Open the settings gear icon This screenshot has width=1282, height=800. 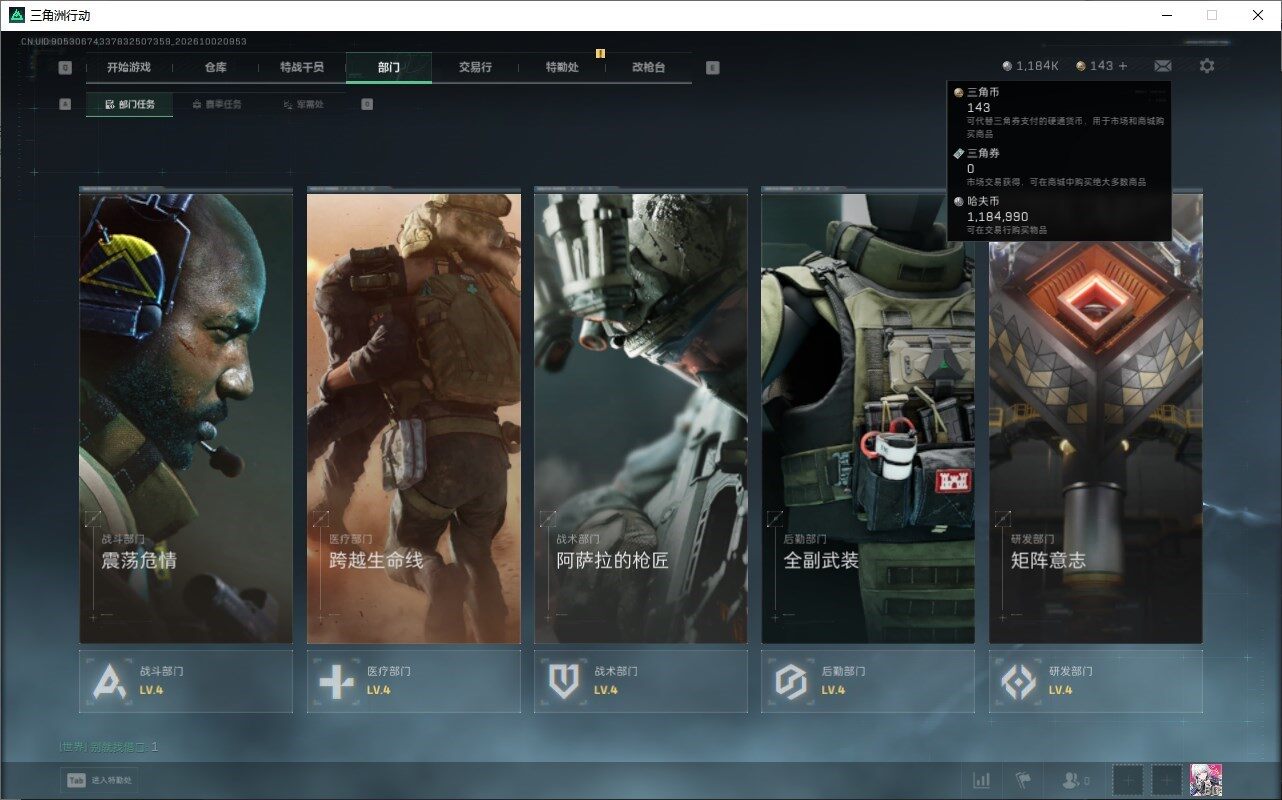coord(1207,66)
